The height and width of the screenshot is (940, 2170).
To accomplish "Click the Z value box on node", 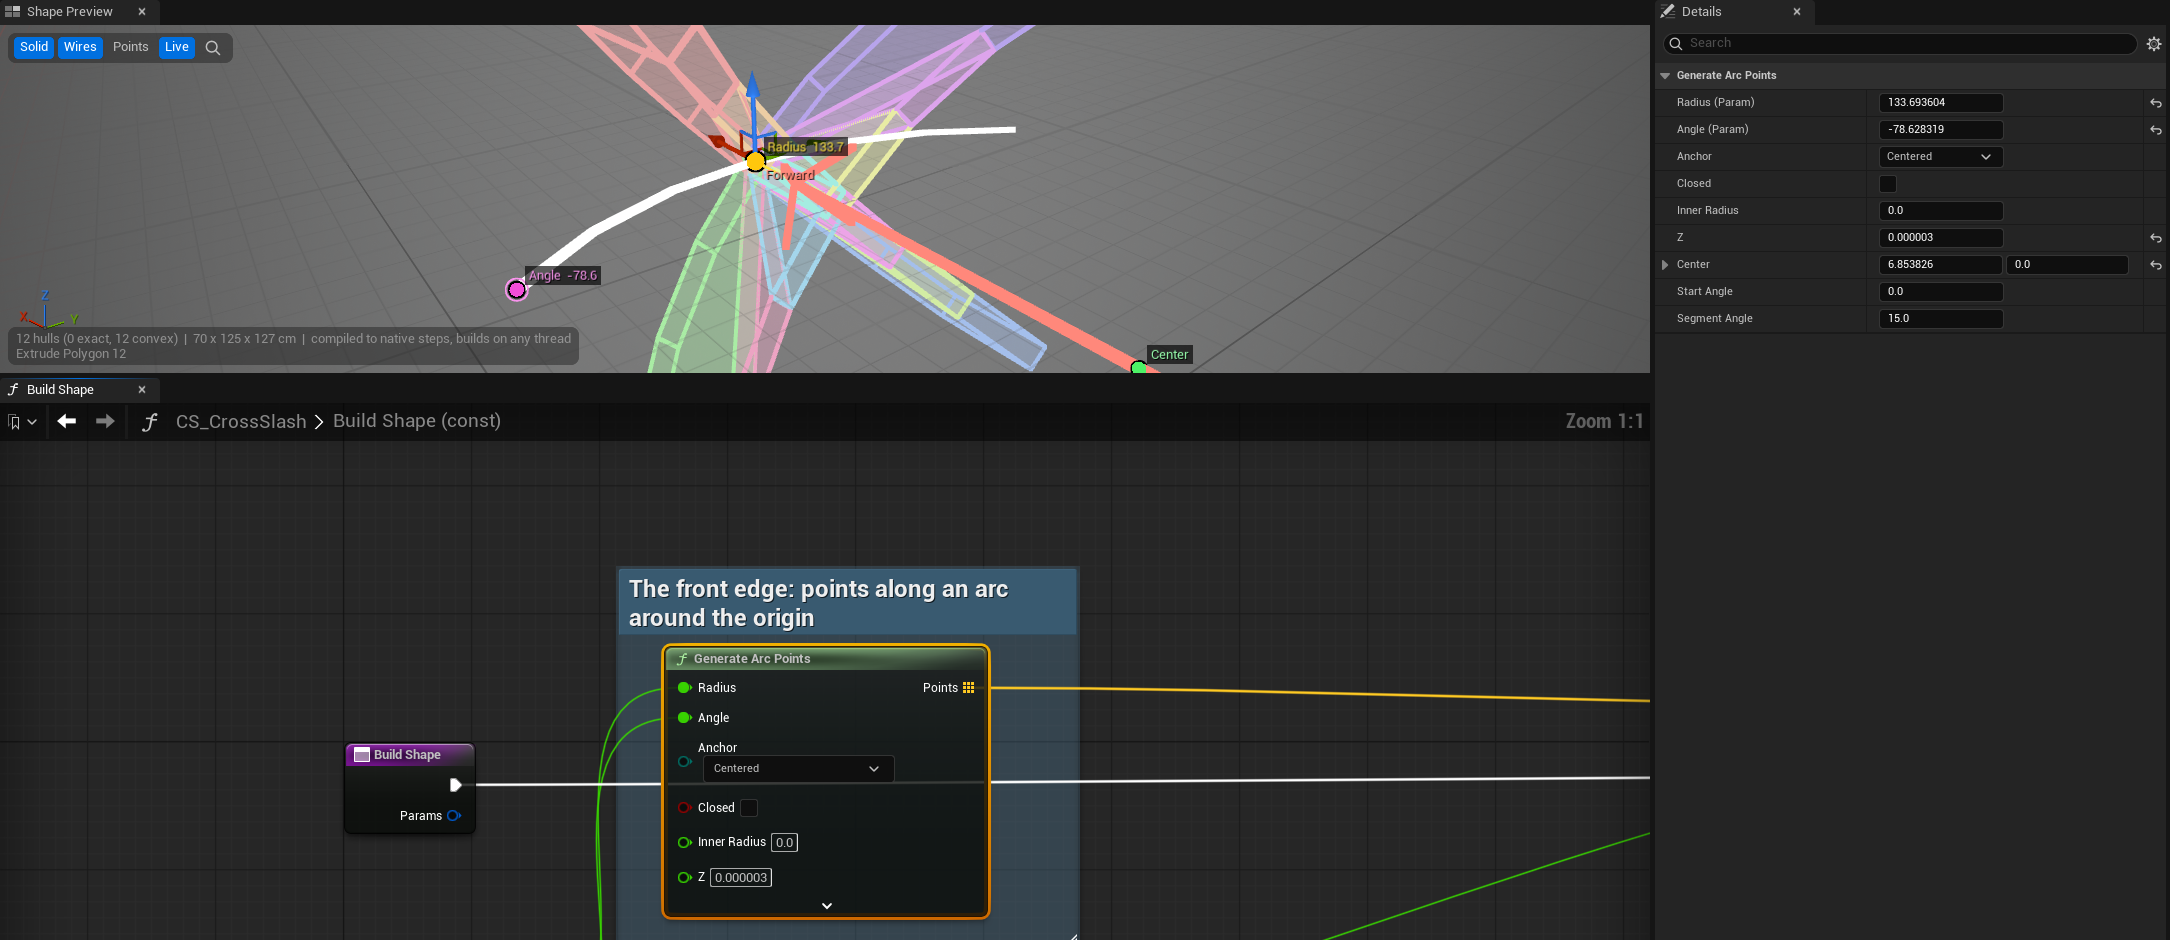I will point(741,878).
